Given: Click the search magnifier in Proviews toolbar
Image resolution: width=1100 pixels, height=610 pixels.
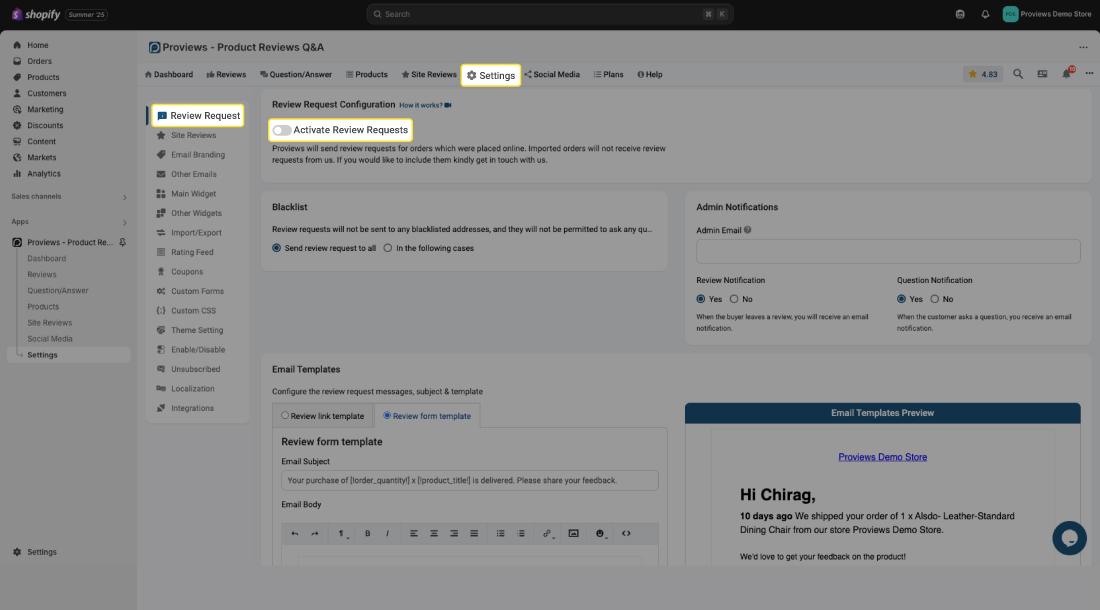Looking at the screenshot, I should [1018, 74].
